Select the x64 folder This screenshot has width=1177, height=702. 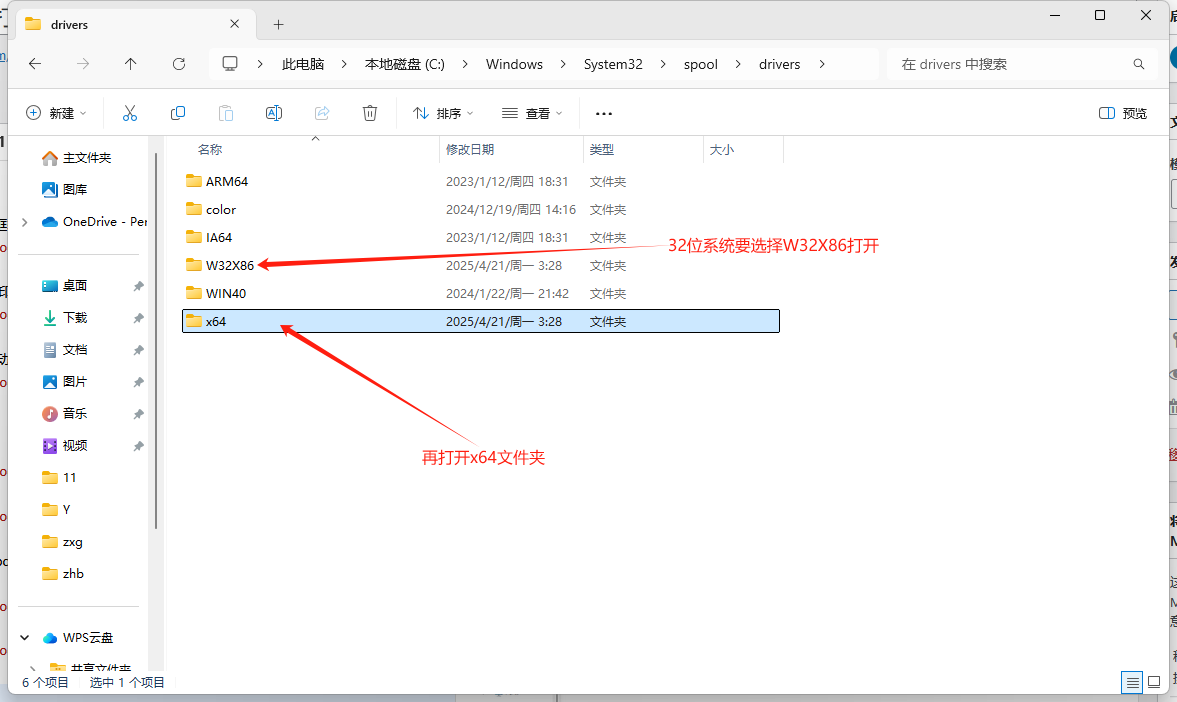pos(480,321)
